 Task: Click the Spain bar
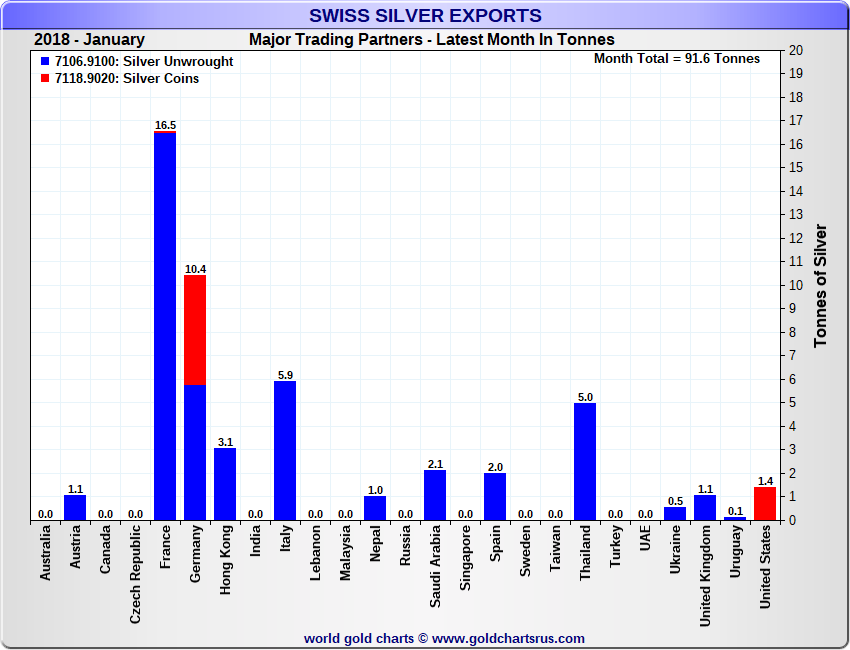[495, 497]
